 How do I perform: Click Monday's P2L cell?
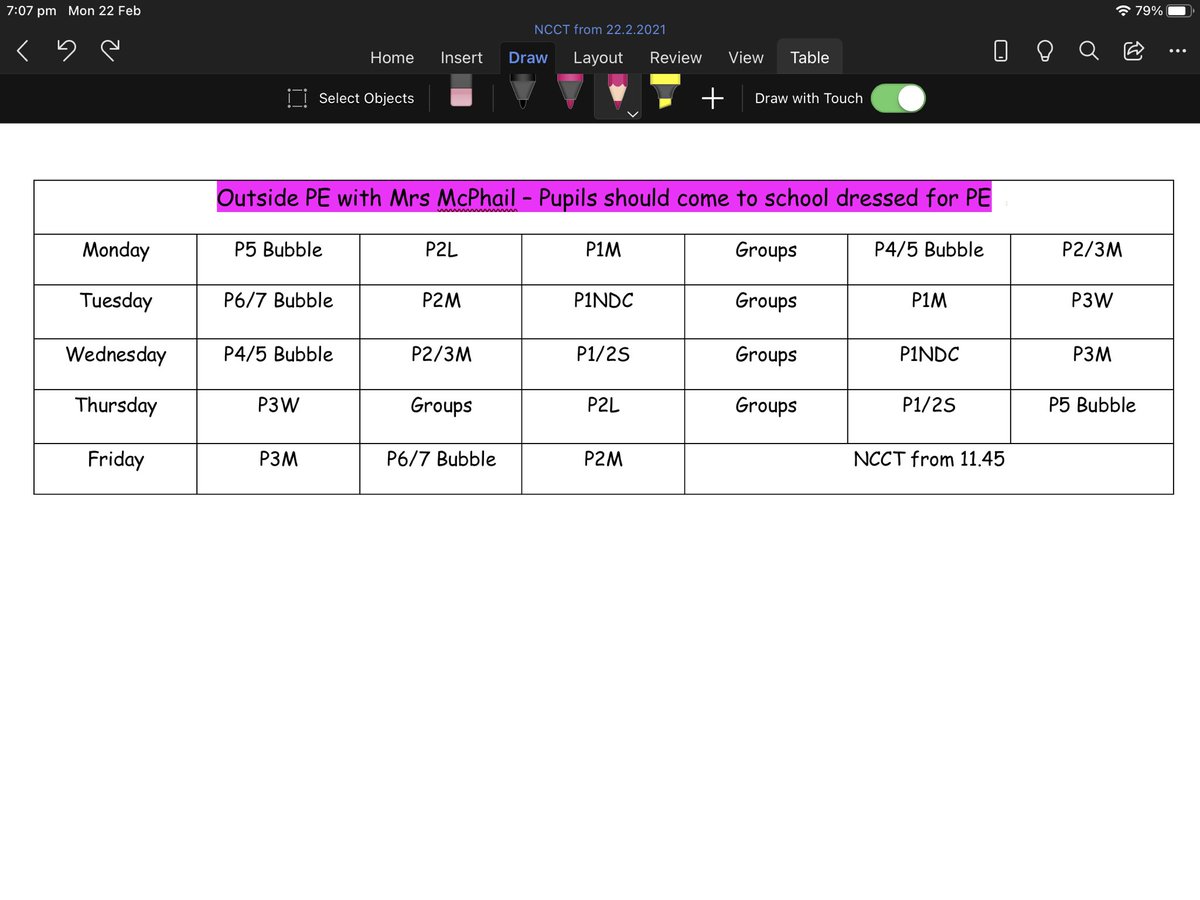tap(441, 259)
